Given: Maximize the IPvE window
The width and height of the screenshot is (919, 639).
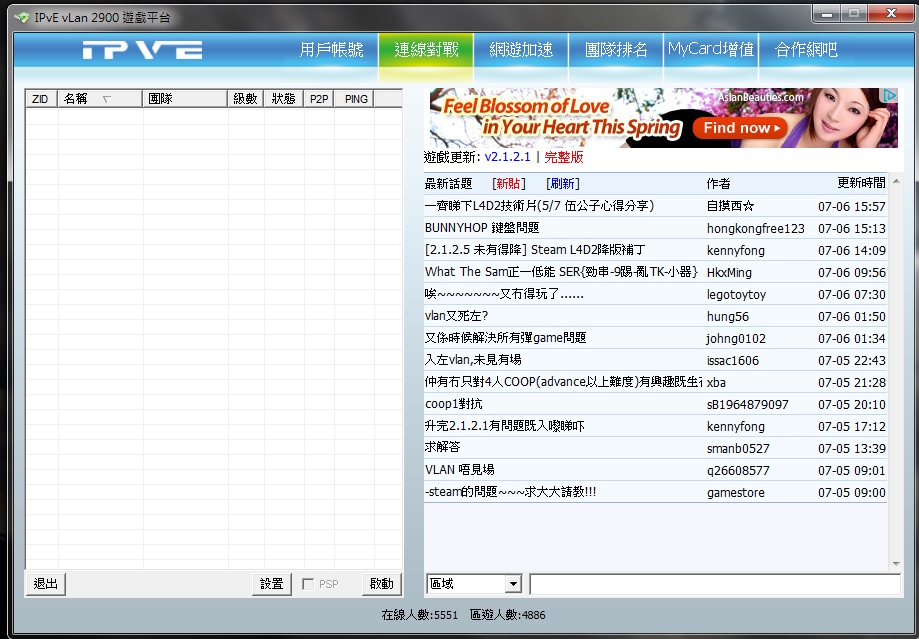Looking at the screenshot, I should click(853, 14).
